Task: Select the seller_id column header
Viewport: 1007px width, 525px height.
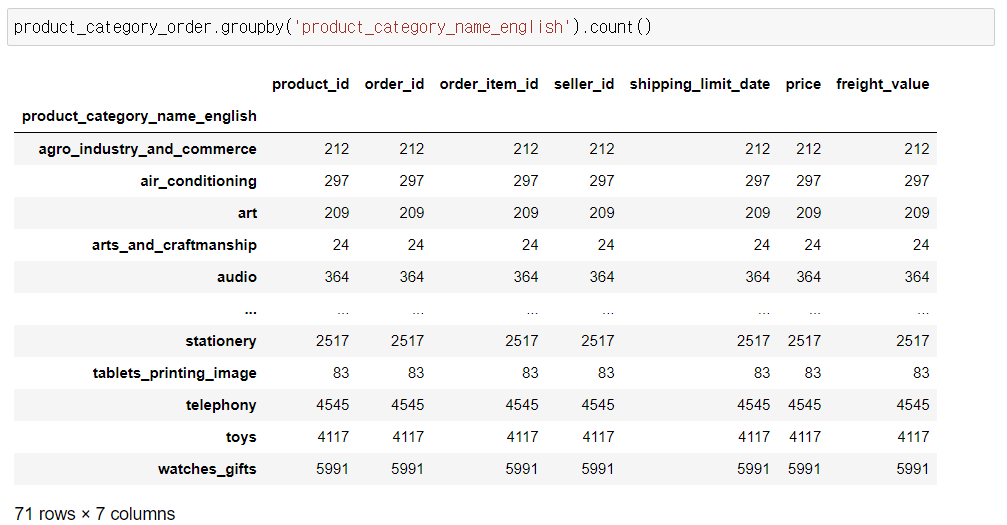Action: pyautogui.click(x=584, y=84)
